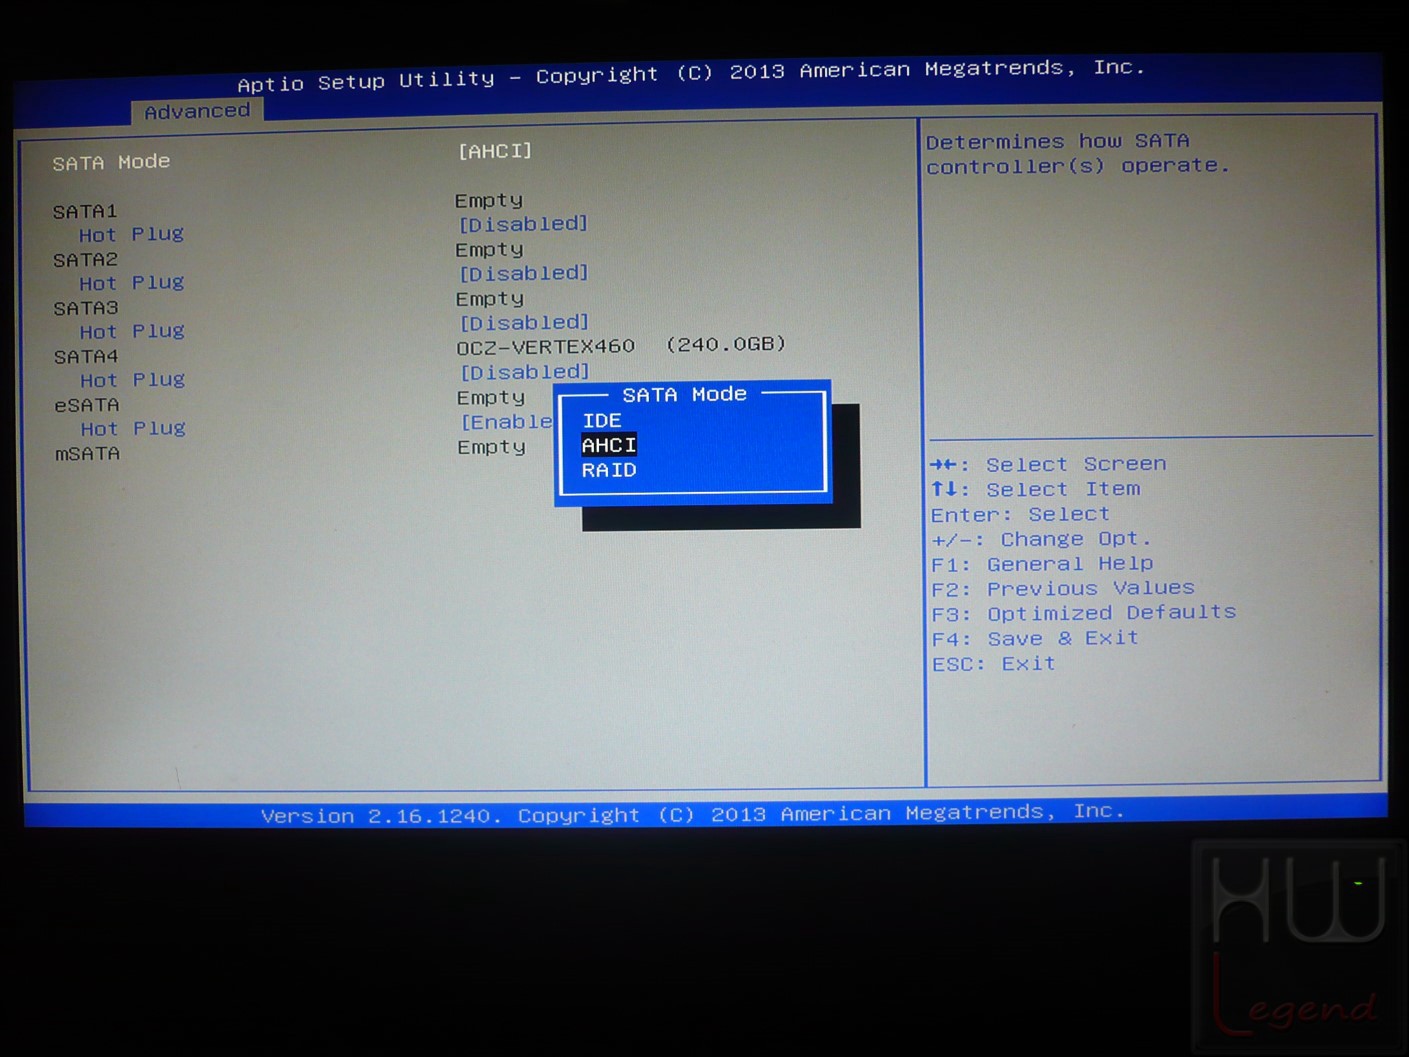Image resolution: width=1409 pixels, height=1057 pixels.
Task: Select Hot Plug label under SATA3
Action: coord(132,331)
